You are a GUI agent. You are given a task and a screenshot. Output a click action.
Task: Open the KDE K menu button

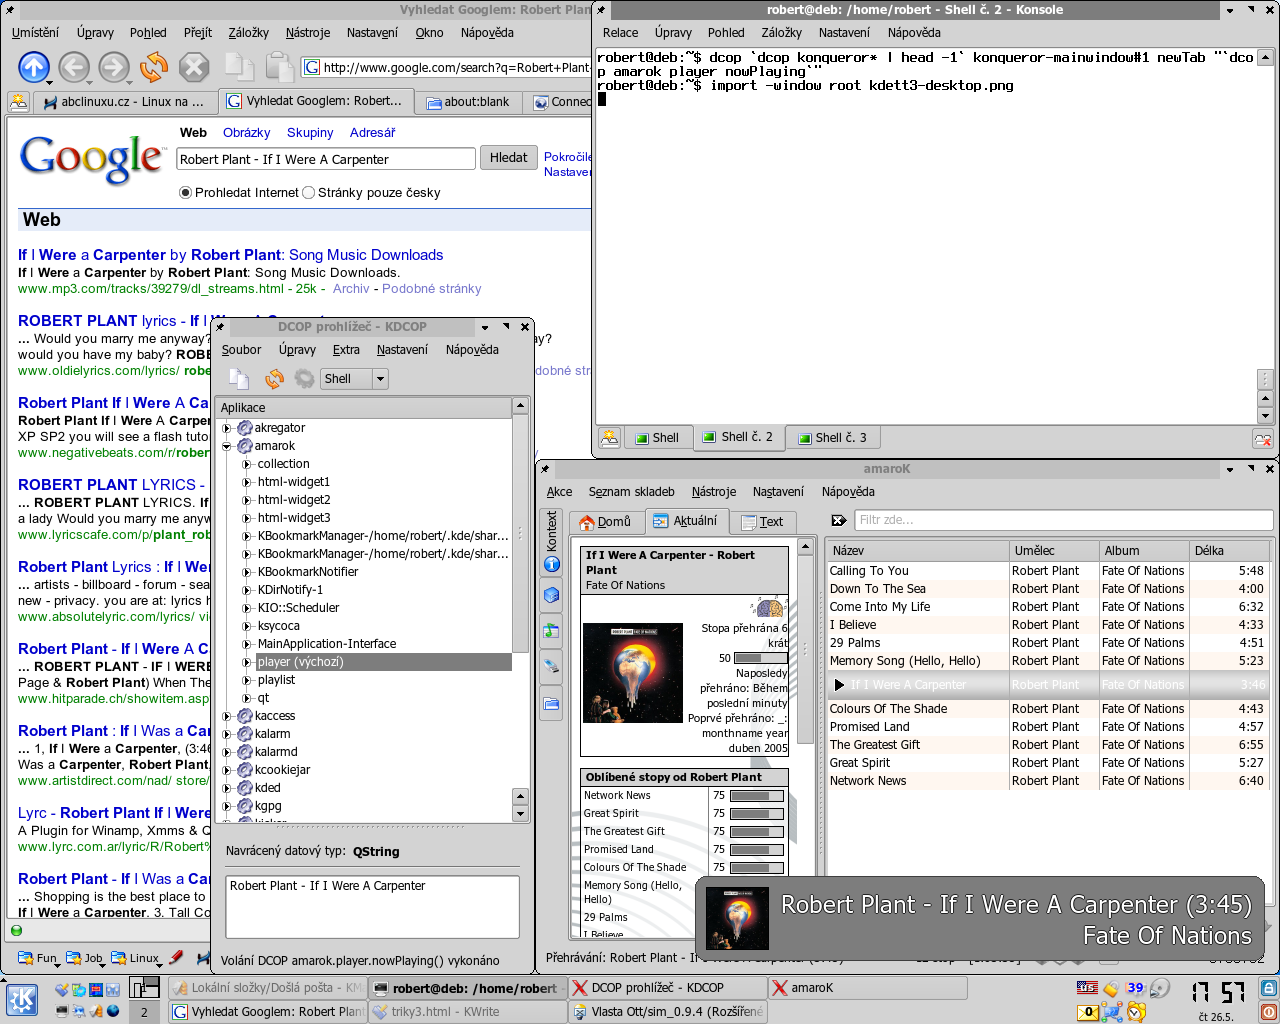click(x=22, y=999)
